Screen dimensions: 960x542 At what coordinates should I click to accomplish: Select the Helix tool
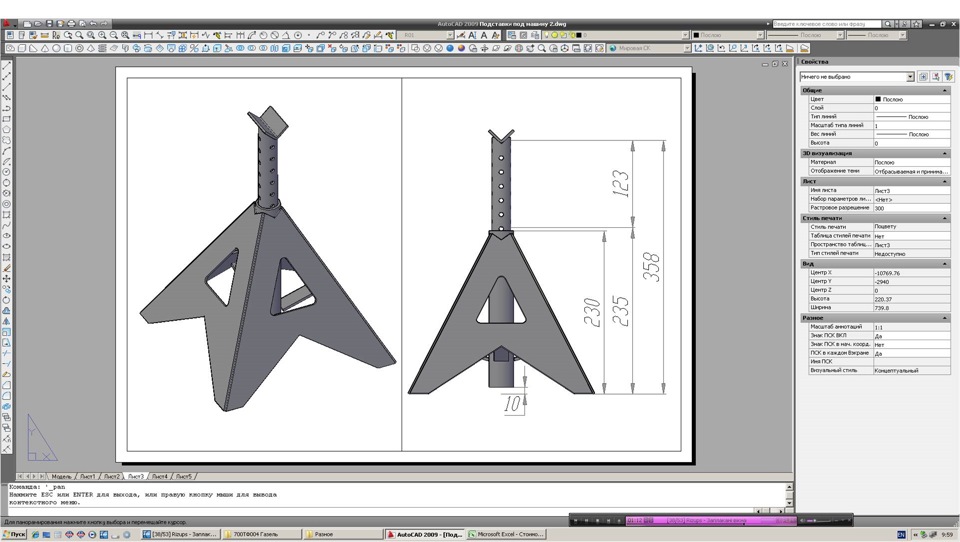(102, 48)
